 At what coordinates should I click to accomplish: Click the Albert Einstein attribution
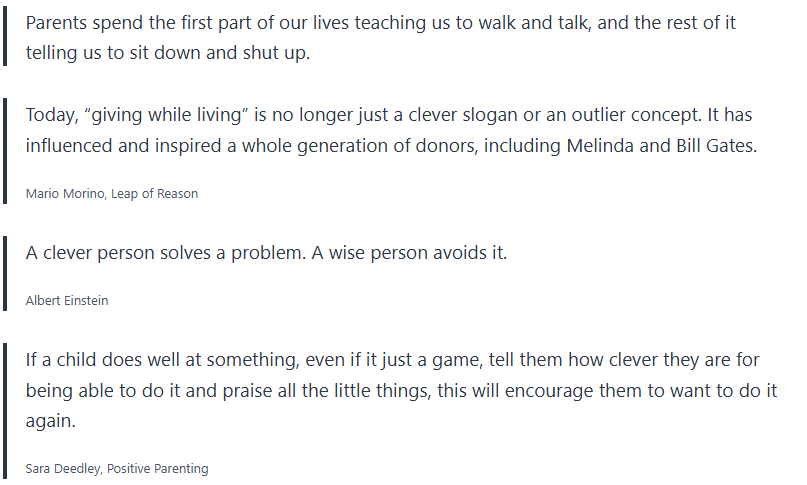click(66, 300)
